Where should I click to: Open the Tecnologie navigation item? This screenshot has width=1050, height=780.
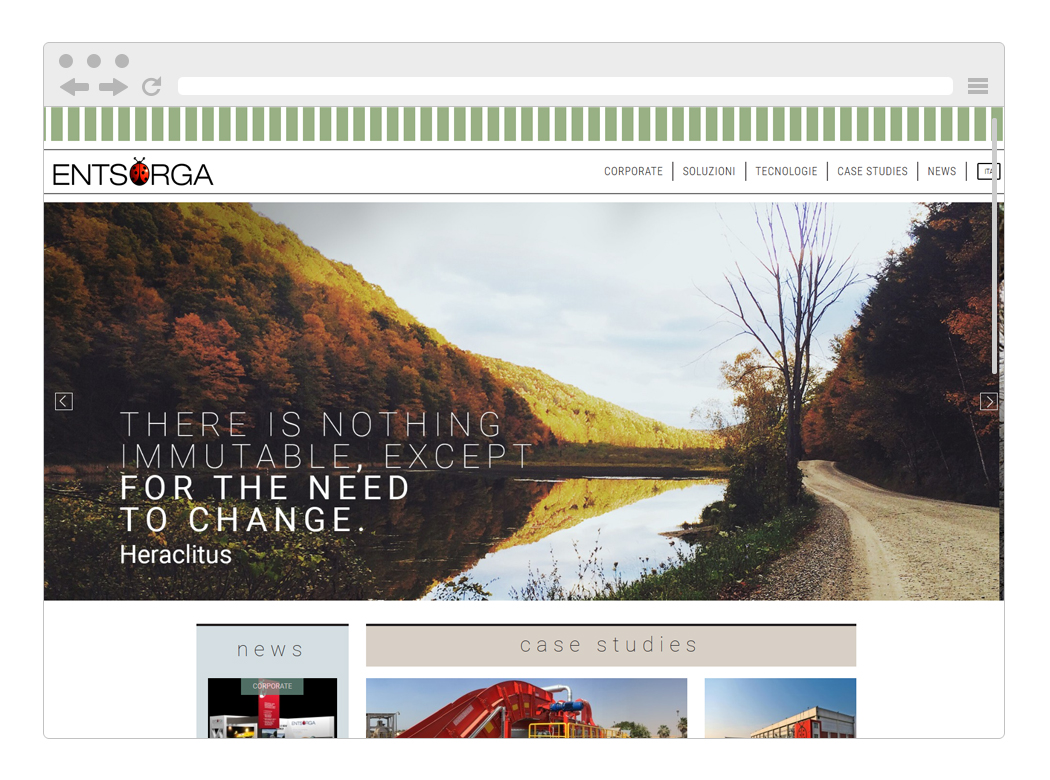coord(786,171)
